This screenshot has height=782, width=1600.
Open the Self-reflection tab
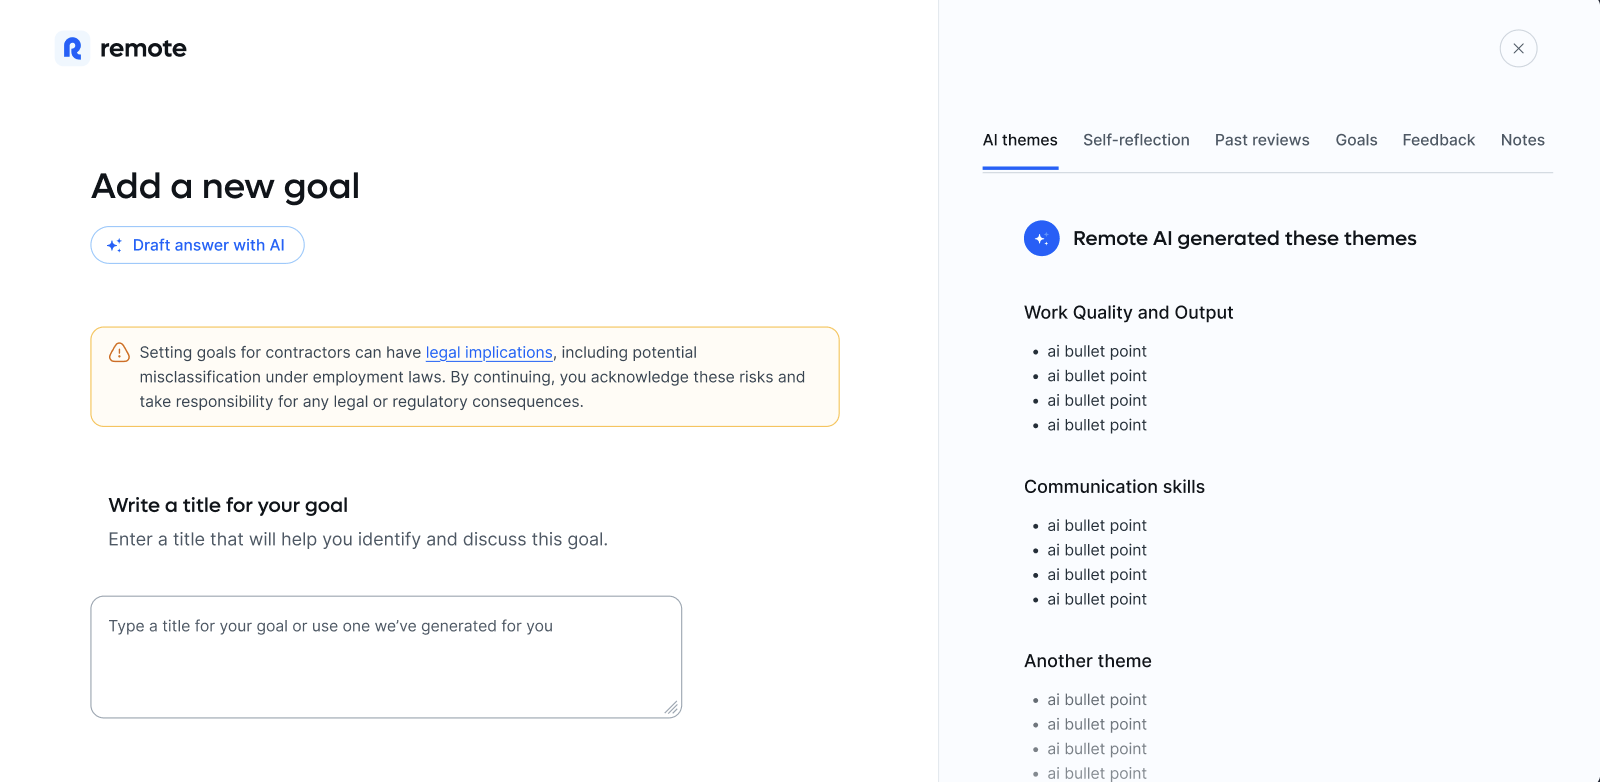pyautogui.click(x=1136, y=140)
